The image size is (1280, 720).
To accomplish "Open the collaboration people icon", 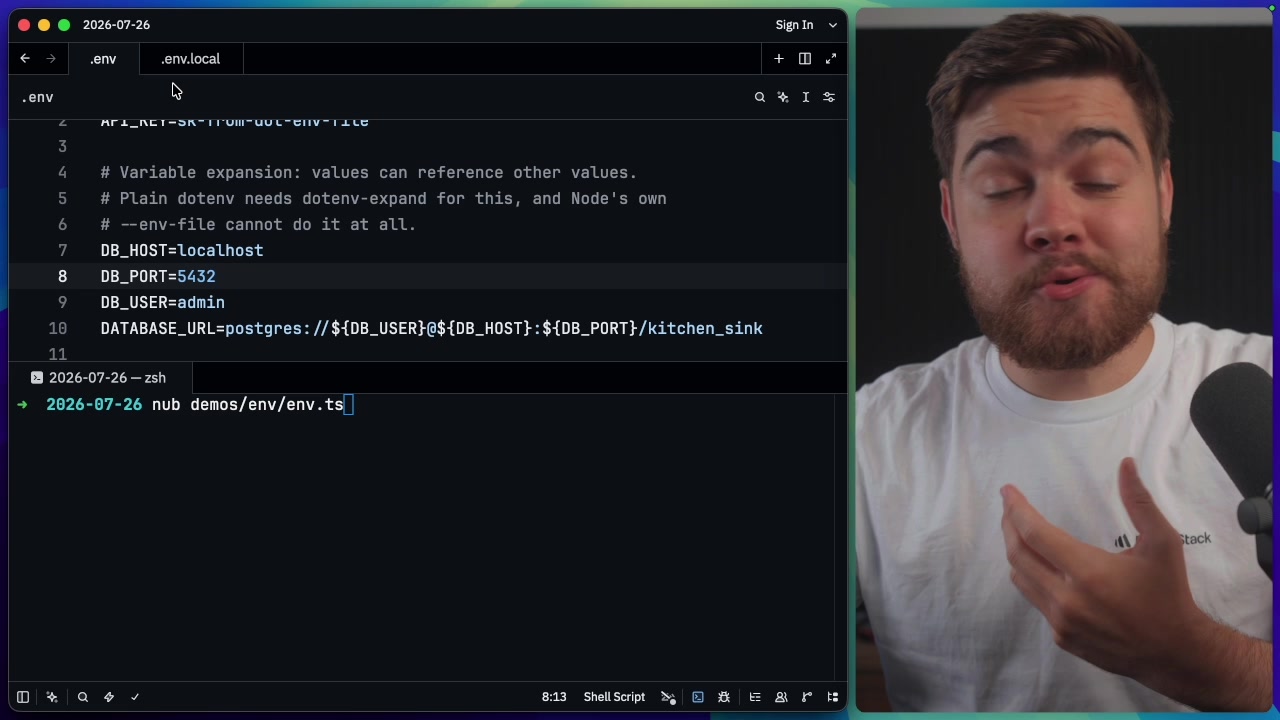I will [x=781, y=697].
